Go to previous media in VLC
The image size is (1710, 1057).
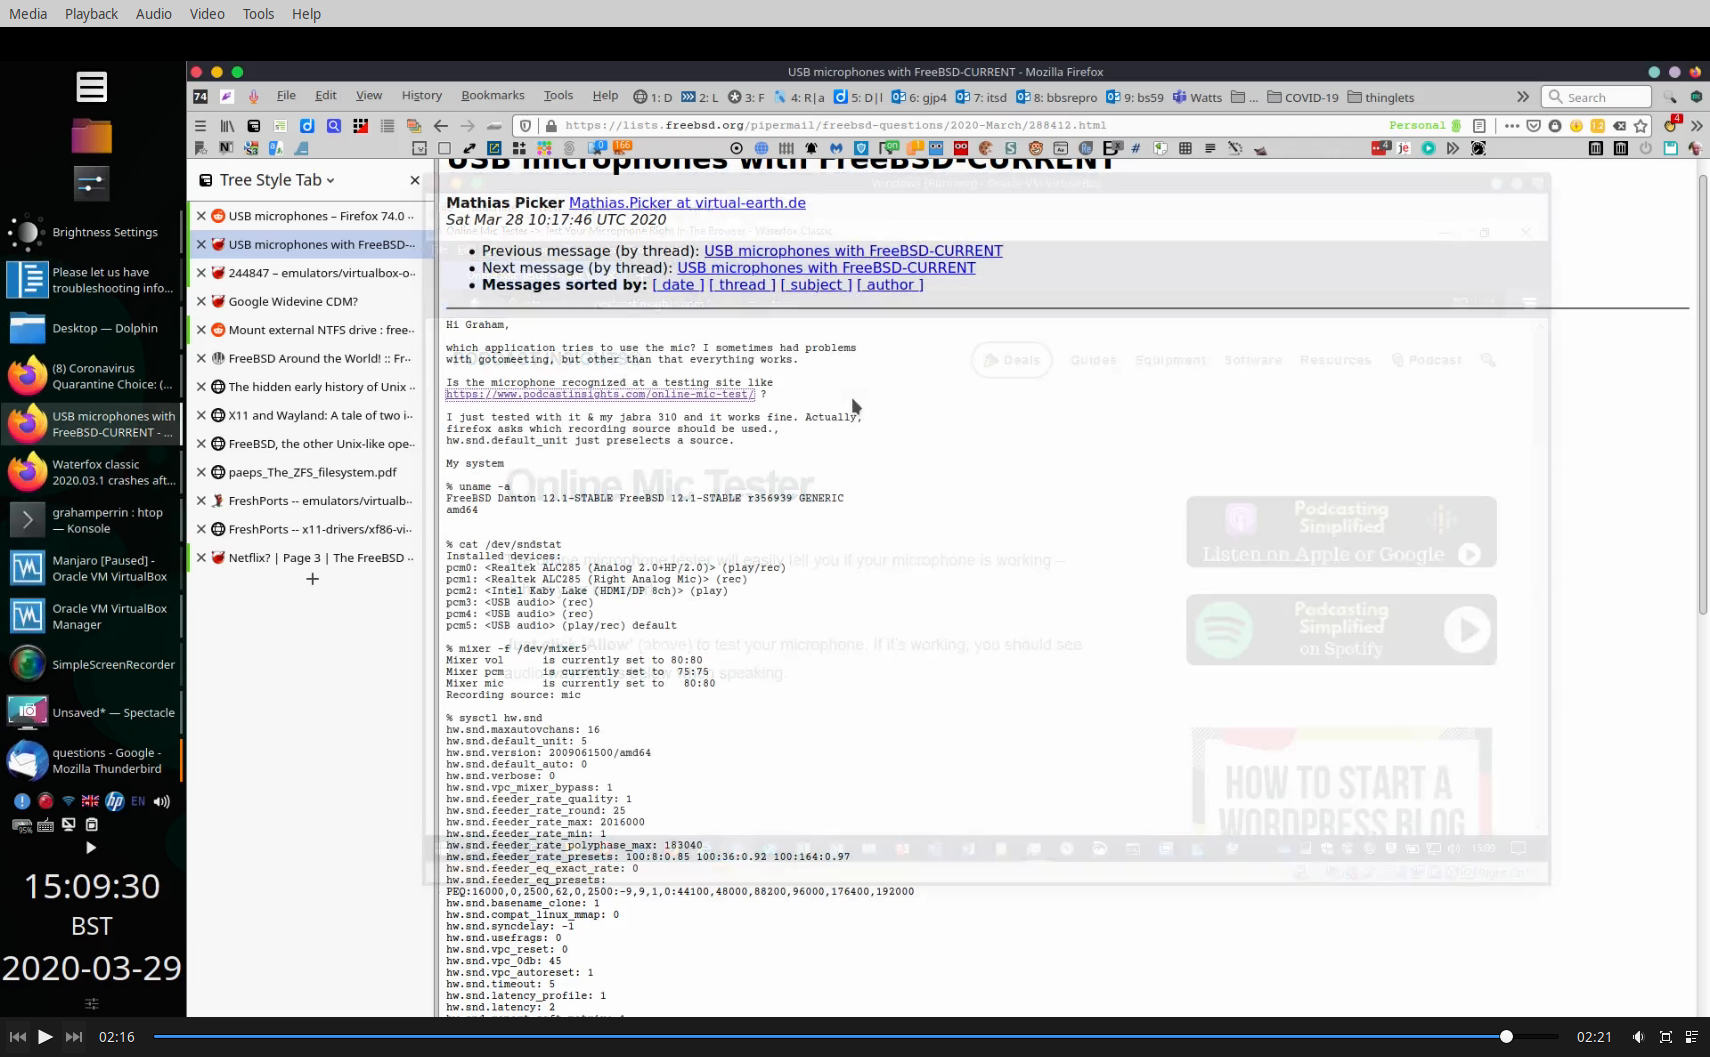pos(17,1037)
